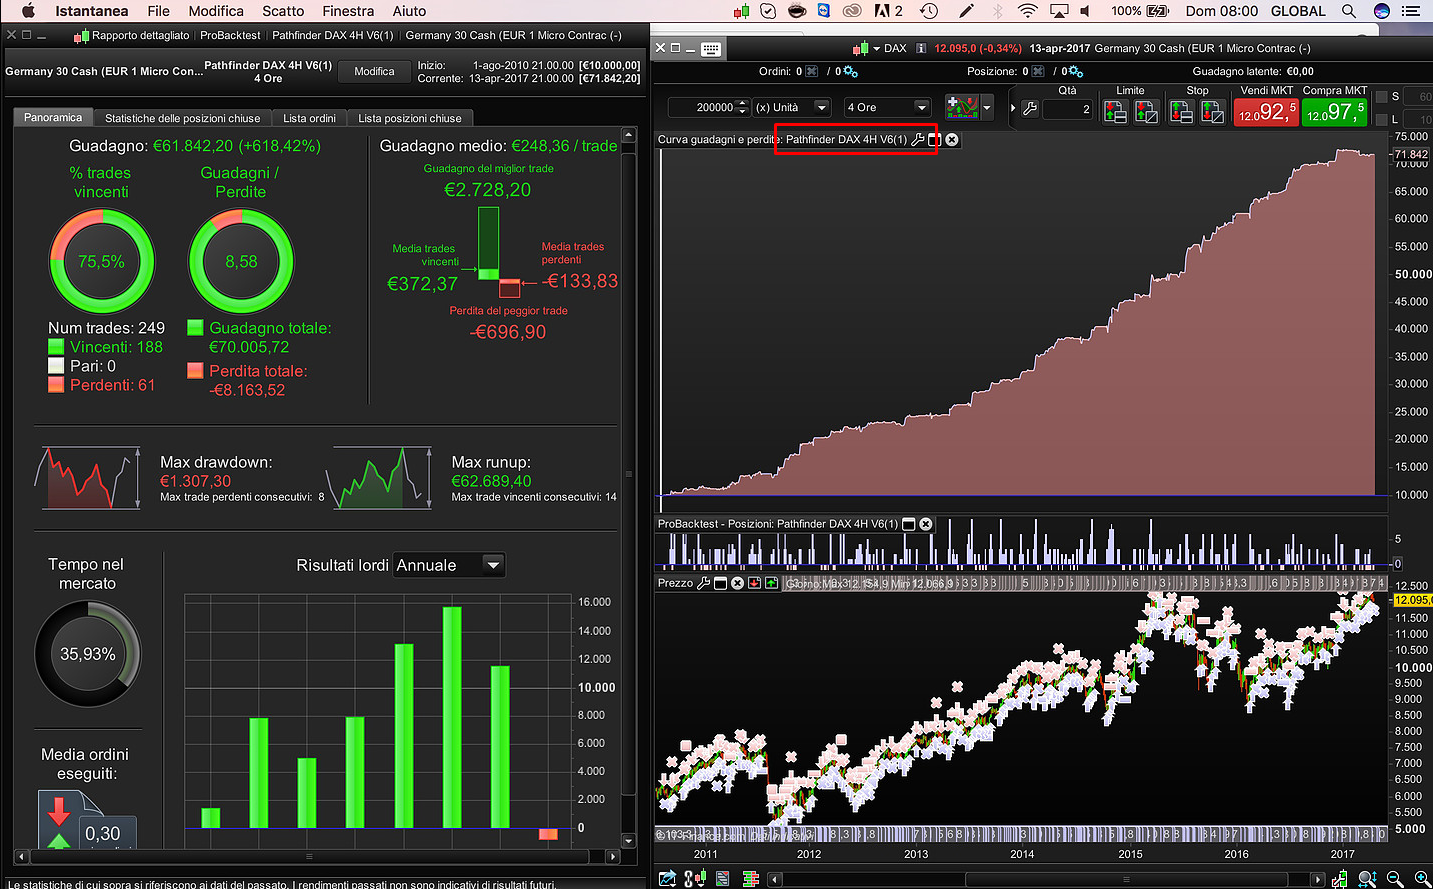Click the Qtà quantity input field
The width and height of the screenshot is (1433, 889).
click(x=1068, y=109)
